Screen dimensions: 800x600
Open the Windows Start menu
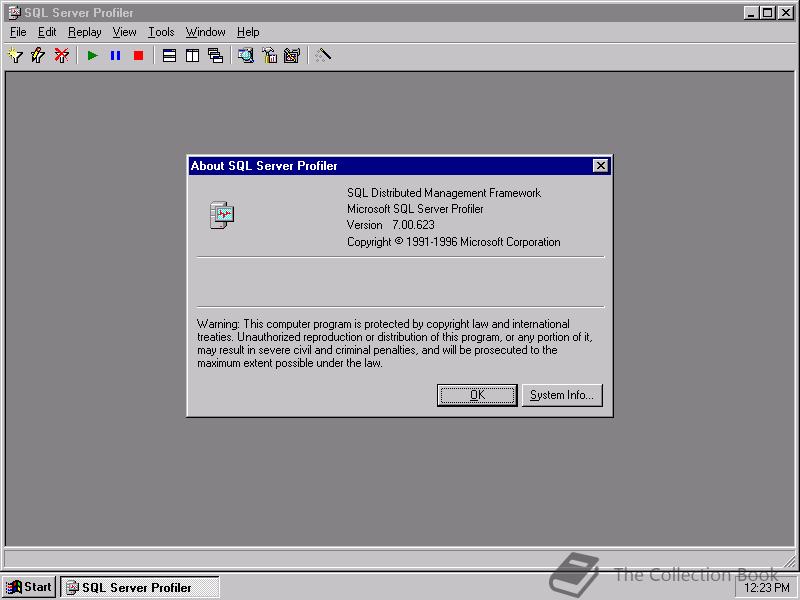tap(29, 587)
